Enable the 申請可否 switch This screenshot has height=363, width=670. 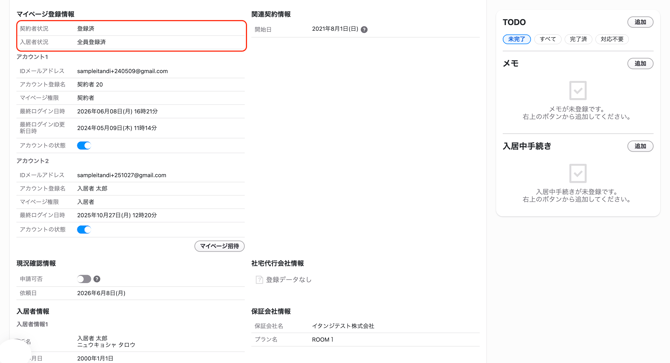coord(84,279)
